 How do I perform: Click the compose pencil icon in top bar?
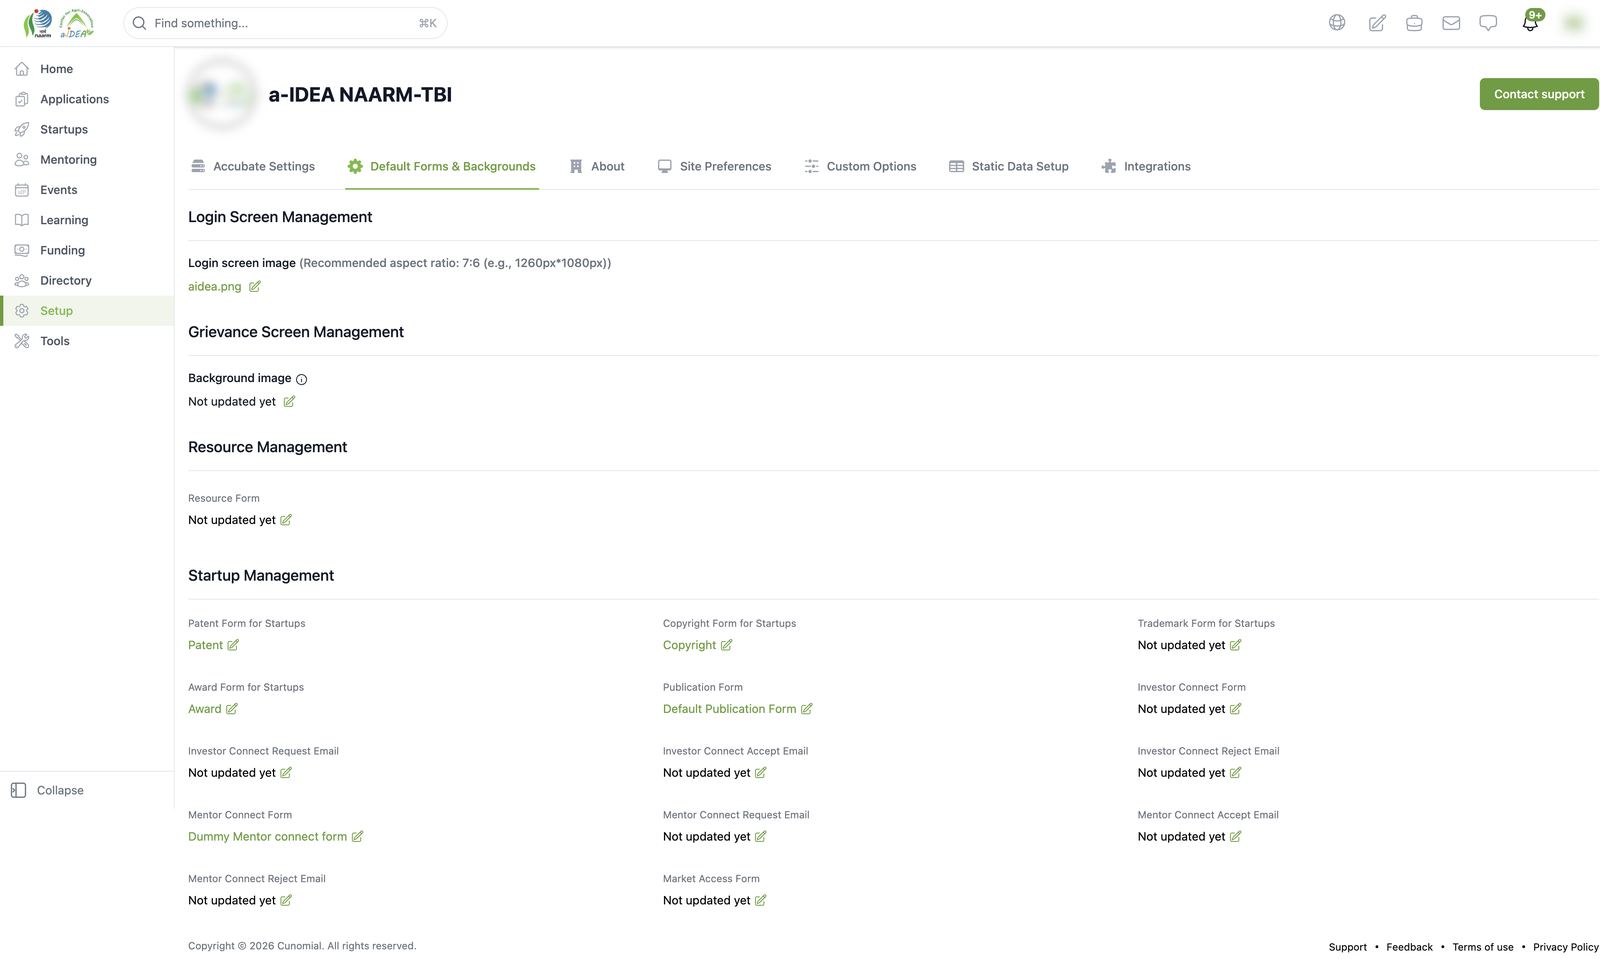(1377, 23)
